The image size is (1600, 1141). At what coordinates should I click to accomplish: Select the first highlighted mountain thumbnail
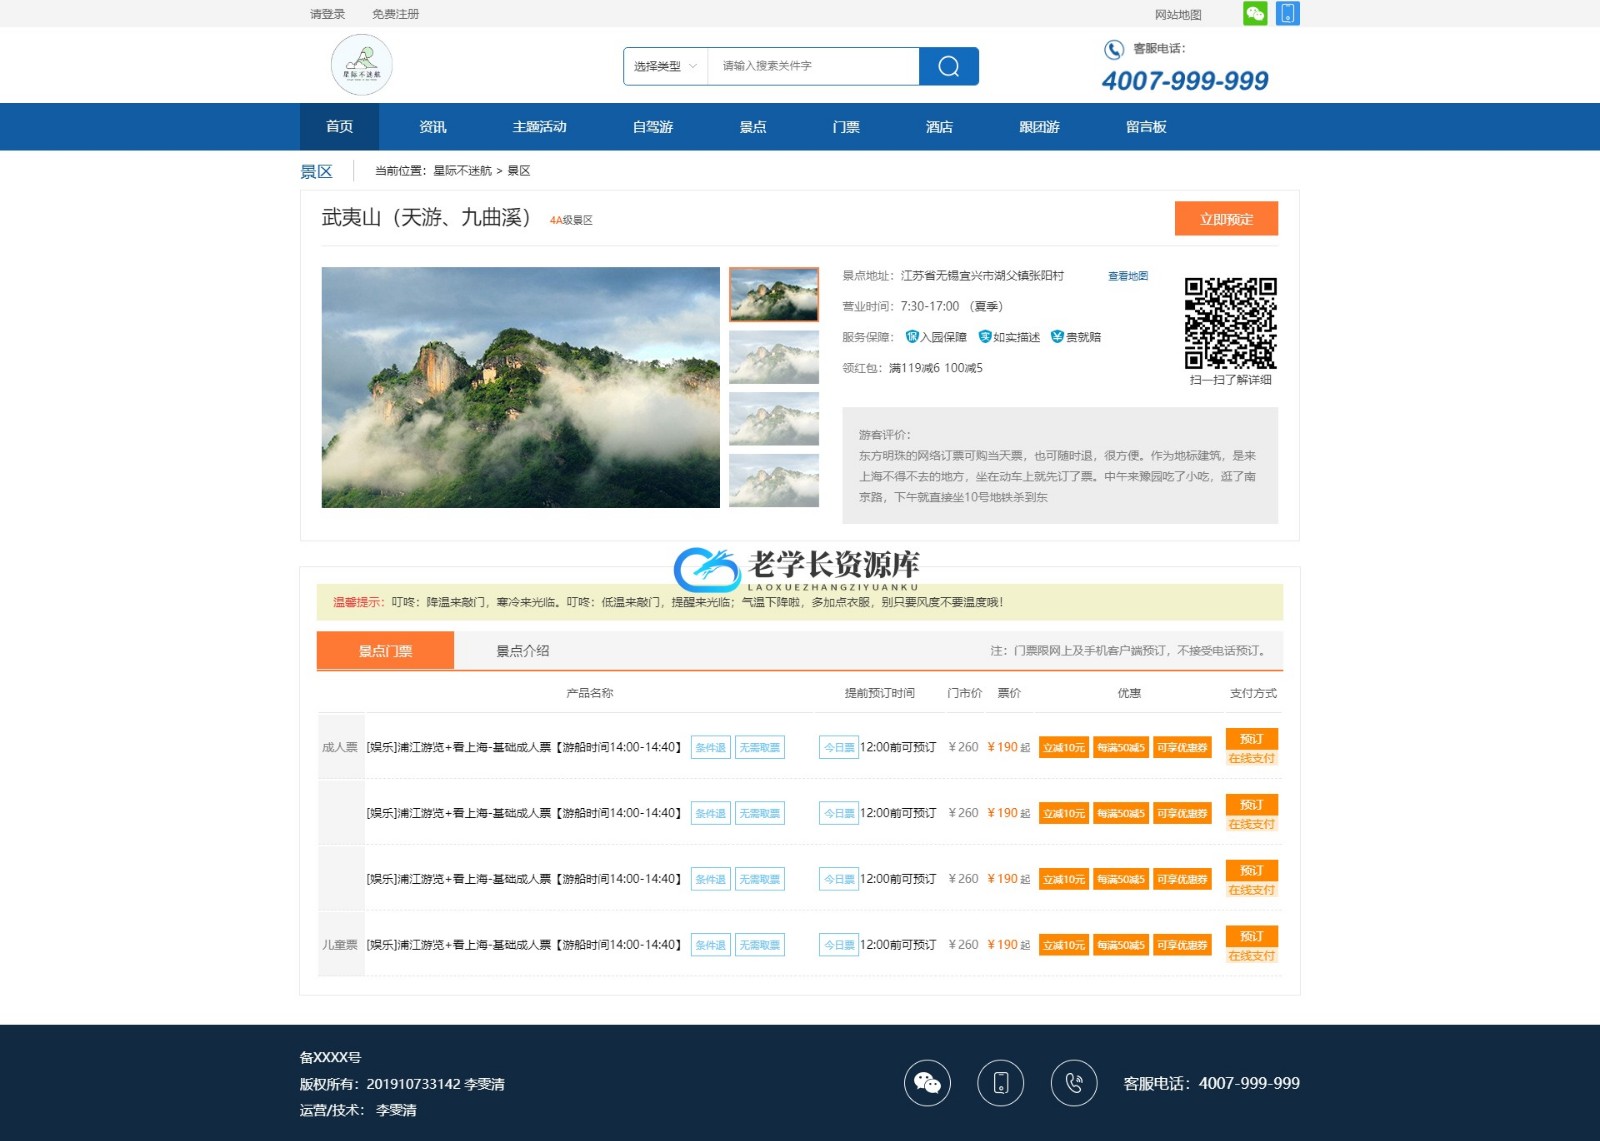point(774,294)
